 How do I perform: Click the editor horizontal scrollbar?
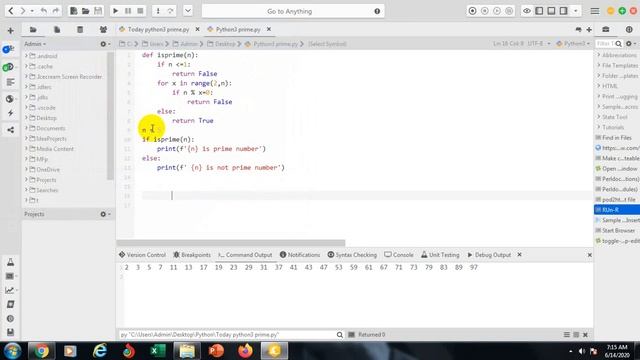coord(231,243)
